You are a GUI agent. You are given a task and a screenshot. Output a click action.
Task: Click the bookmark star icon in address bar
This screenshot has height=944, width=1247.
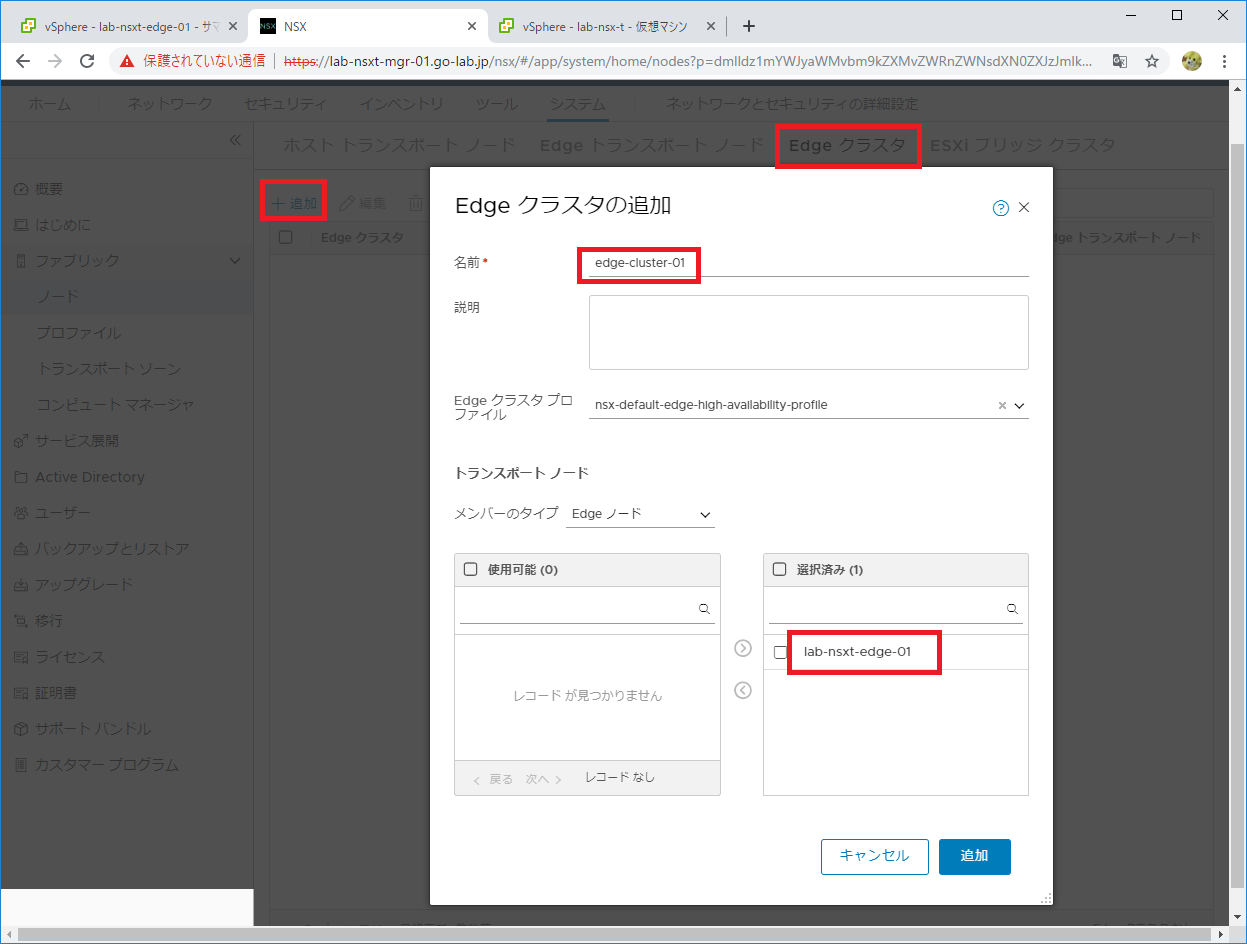coord(1151,61)
